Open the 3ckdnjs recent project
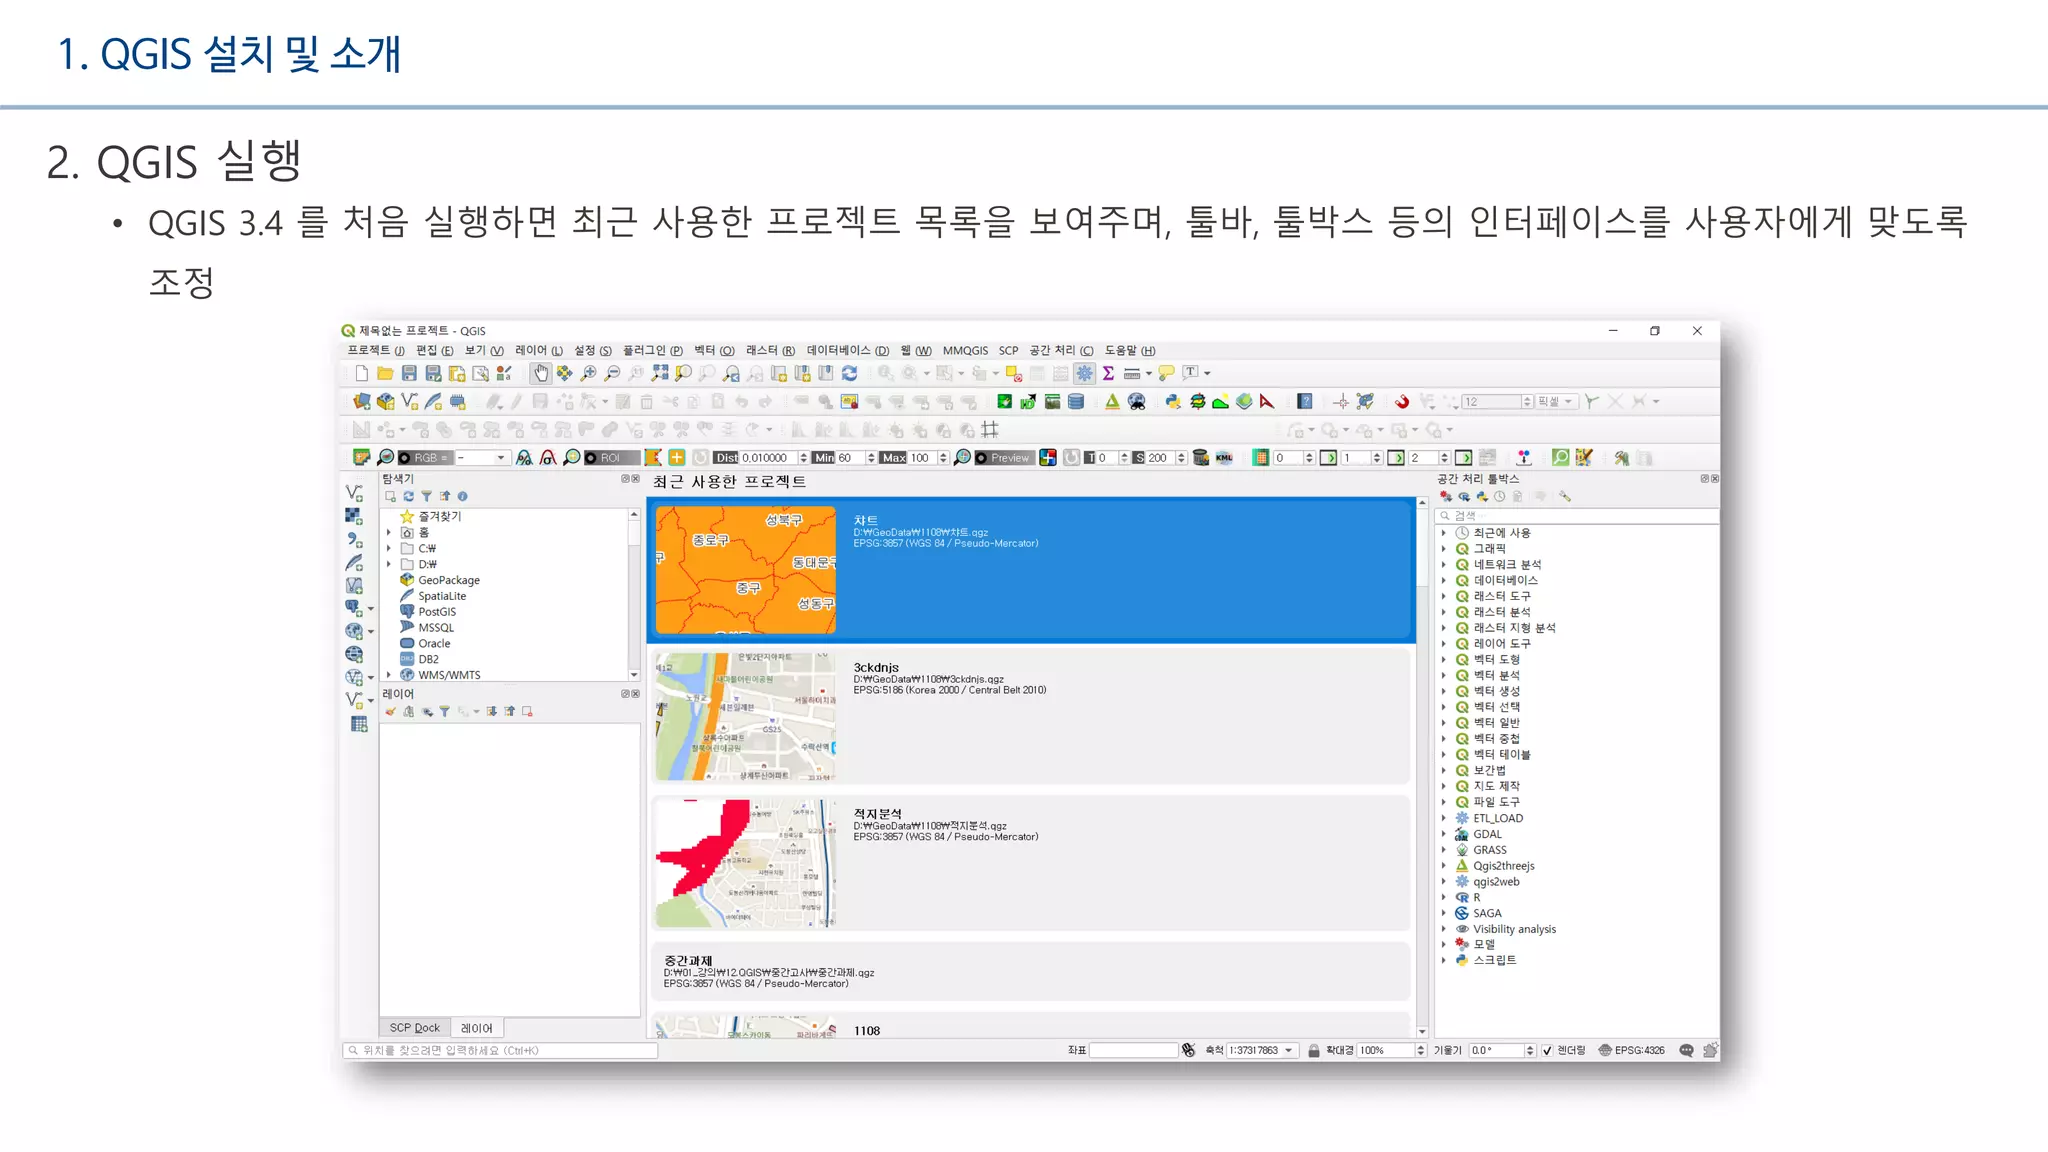Image resolution: width=2048 pixels, height=1152 pixels. tap(1031, 717)
